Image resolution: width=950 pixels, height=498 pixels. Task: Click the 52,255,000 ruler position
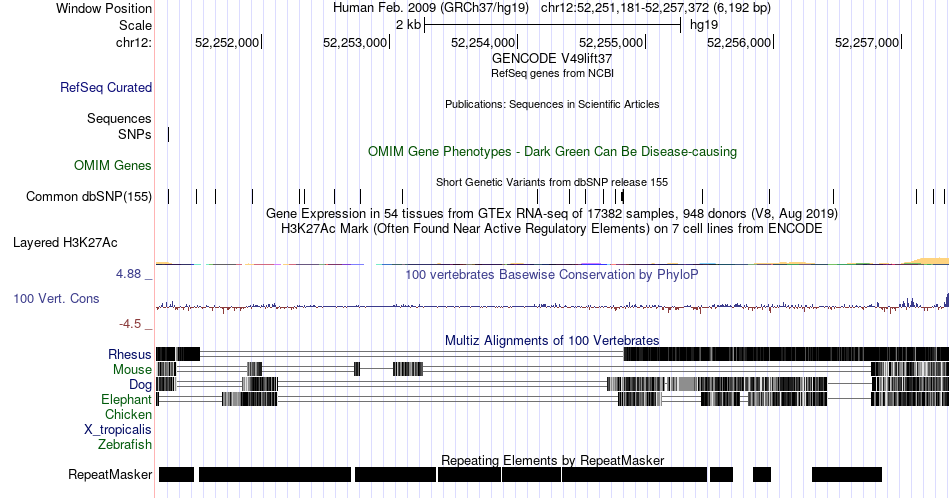pyautogui.click(x=611, y=42)
